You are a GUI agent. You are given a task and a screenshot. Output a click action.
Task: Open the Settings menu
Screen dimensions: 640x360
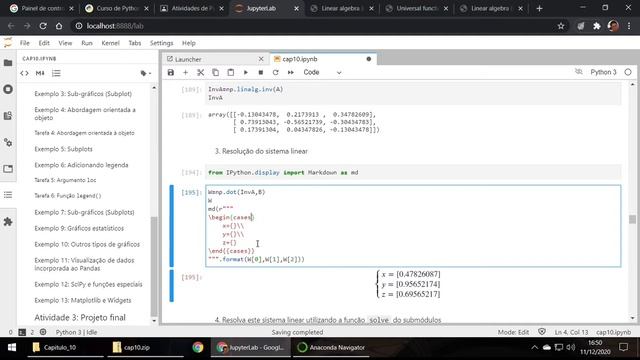click(161, 43)
